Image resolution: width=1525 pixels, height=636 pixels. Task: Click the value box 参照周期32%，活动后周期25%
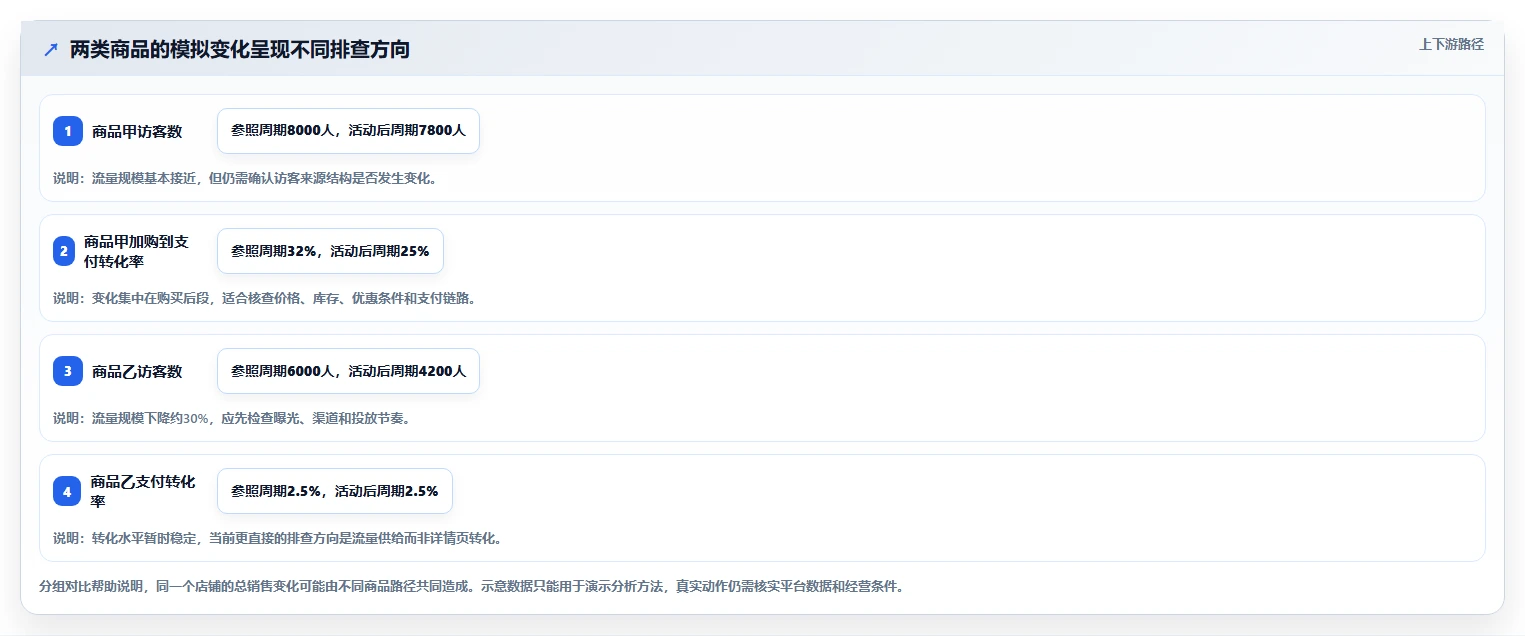(x=330, y=251)
